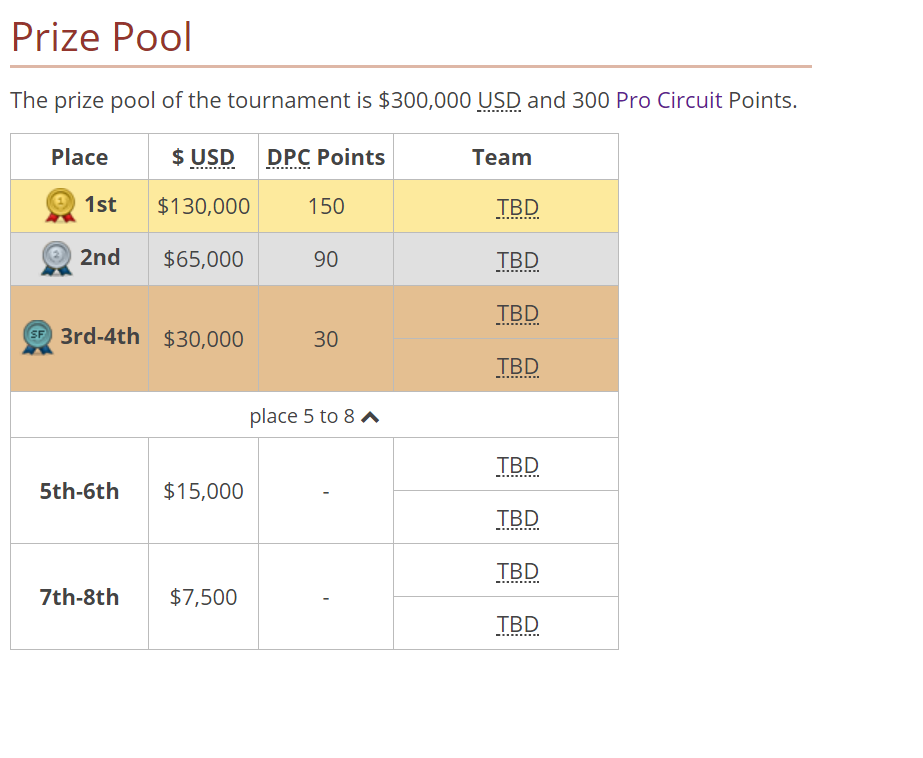Click USD abbreviation in prize pool sentence

[499, 100]
